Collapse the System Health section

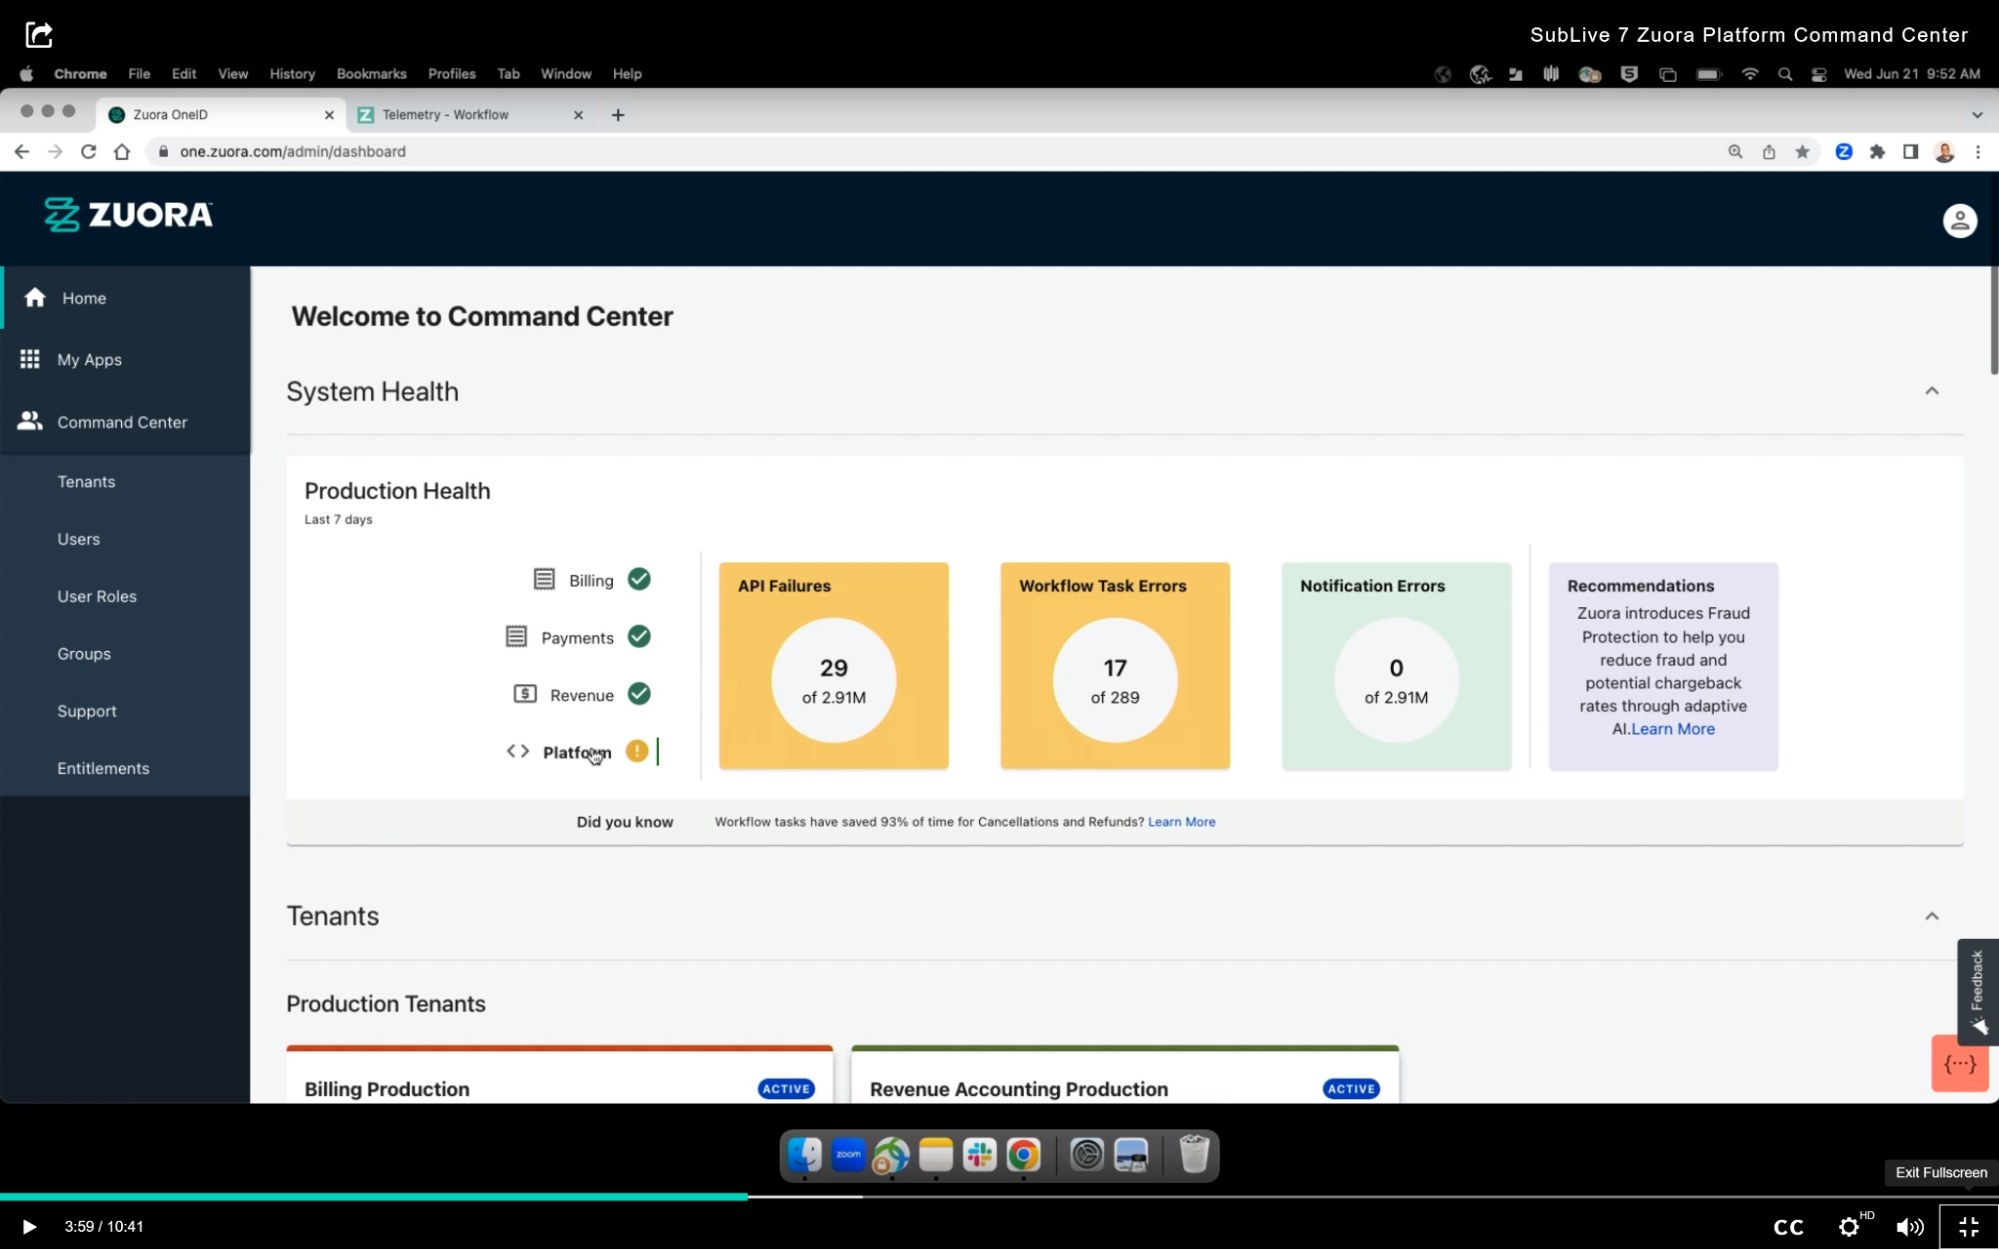pos(1931,391)
